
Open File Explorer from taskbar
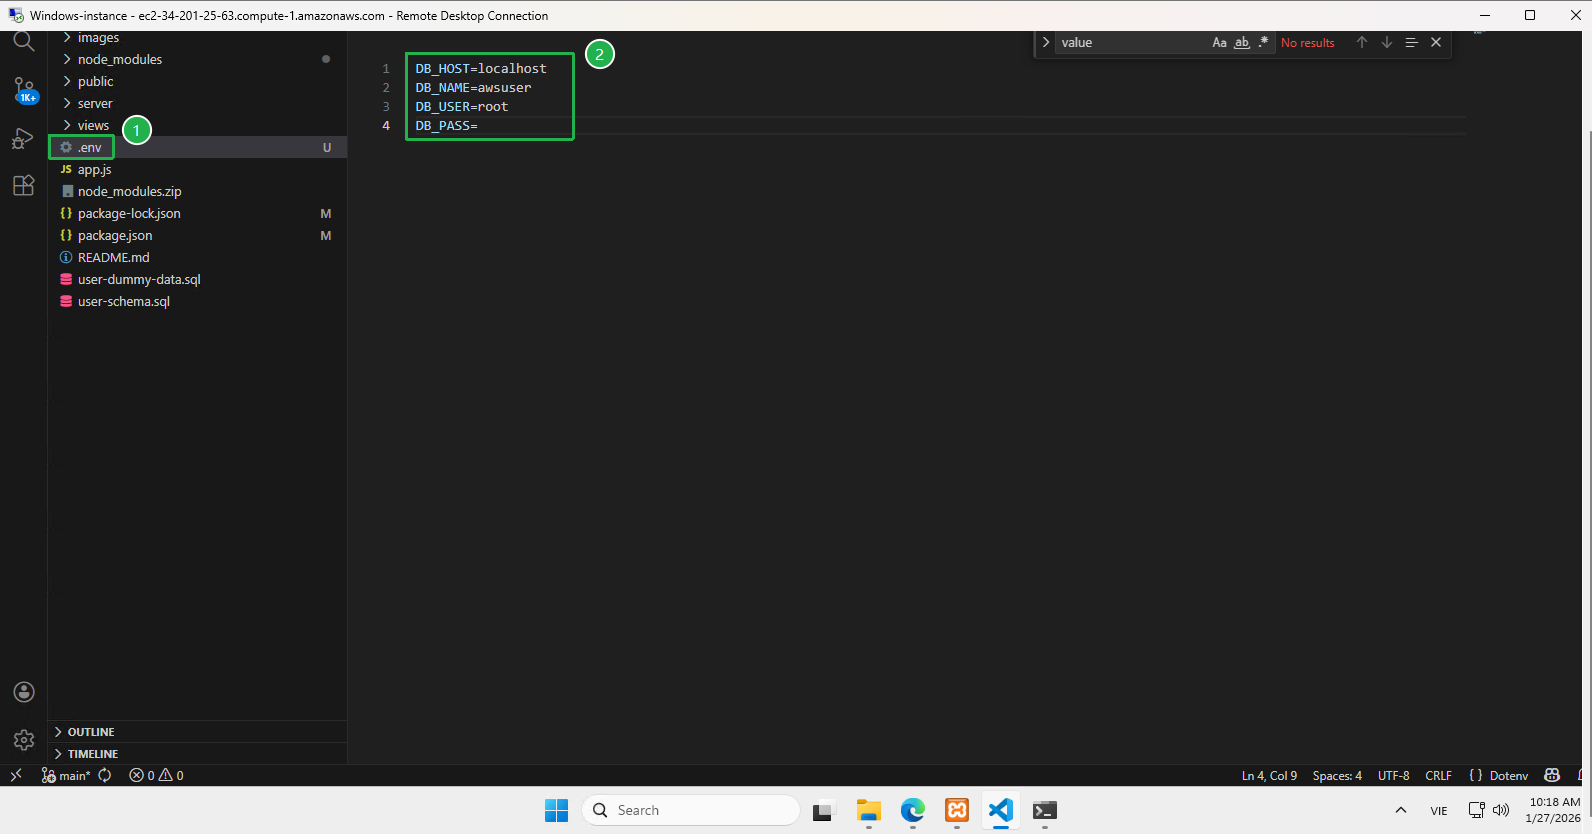(868, 810)
